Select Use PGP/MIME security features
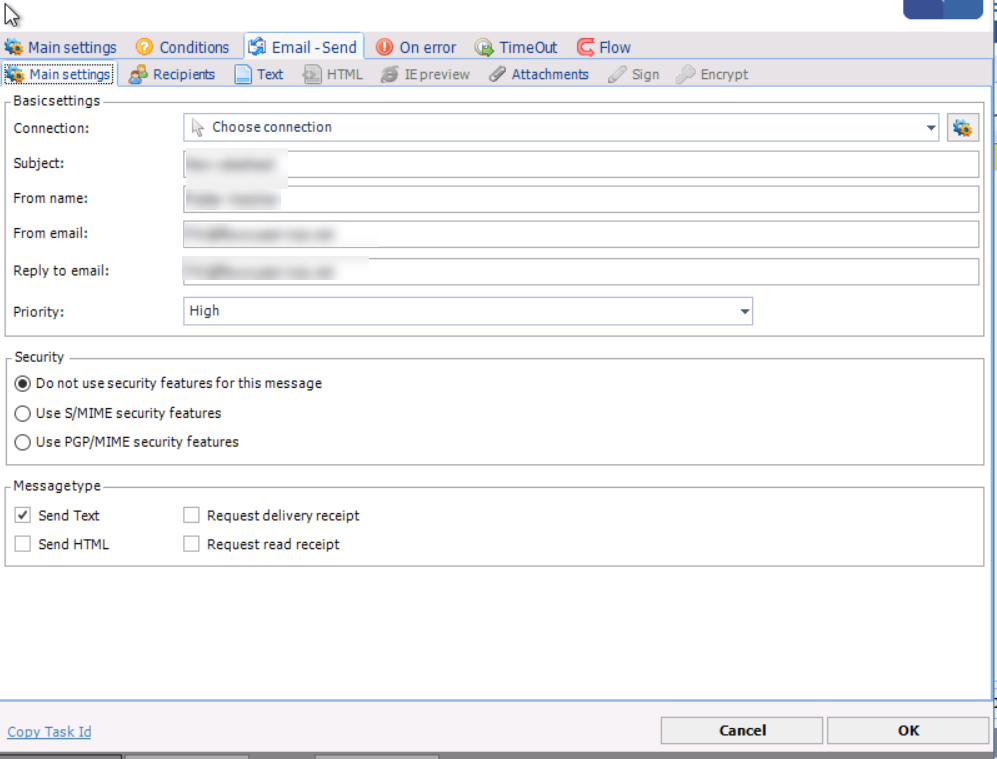The height and width of the screenshot is (759, 997). [x=23, y=442]
